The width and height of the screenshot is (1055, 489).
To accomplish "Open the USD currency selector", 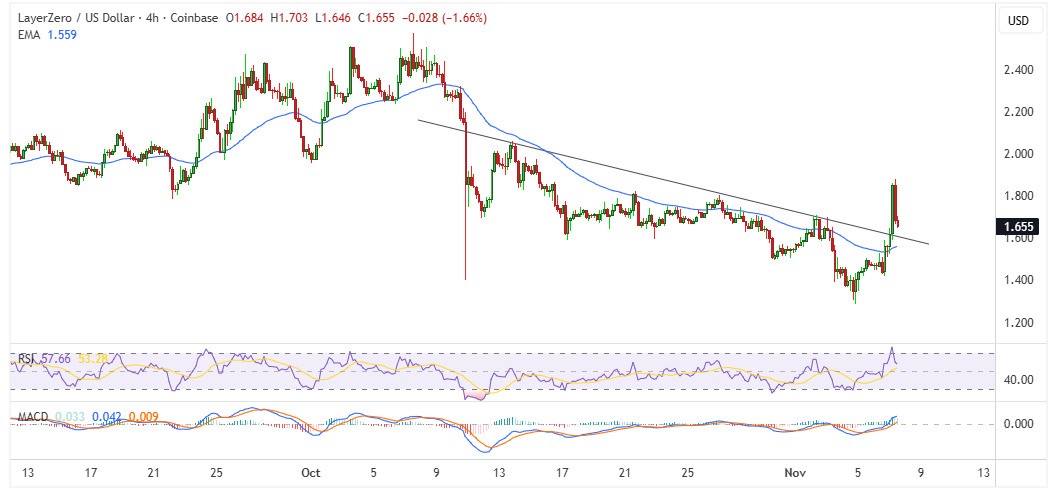I will 1018,20.
